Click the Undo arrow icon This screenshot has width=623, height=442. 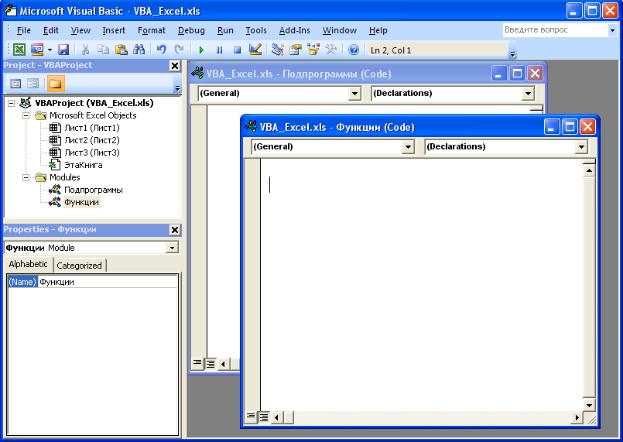pos(161,50)
